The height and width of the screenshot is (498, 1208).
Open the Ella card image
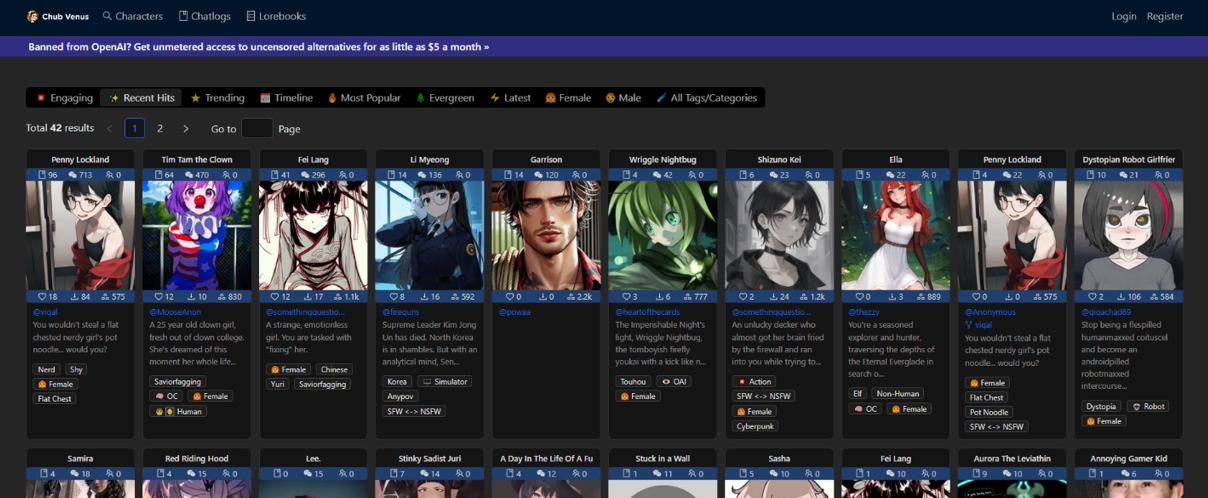(x=895, y=235)
